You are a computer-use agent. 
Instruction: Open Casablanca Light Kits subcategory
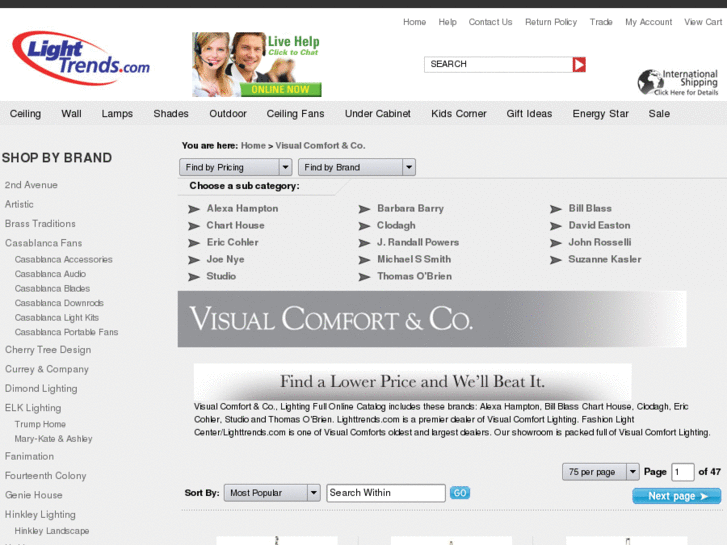point(57,318)
